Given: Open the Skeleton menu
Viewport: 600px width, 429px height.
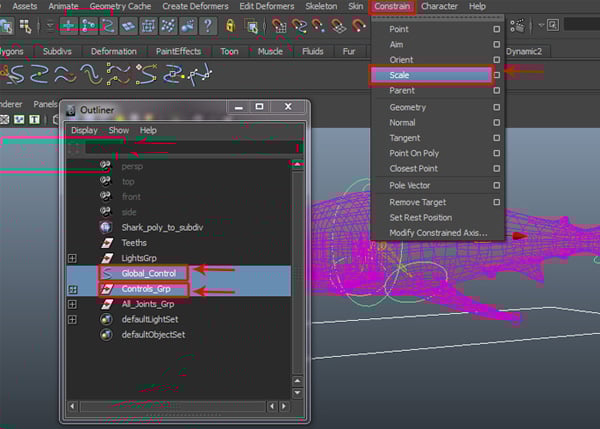Looking at the screenshot, I should 321,7.
